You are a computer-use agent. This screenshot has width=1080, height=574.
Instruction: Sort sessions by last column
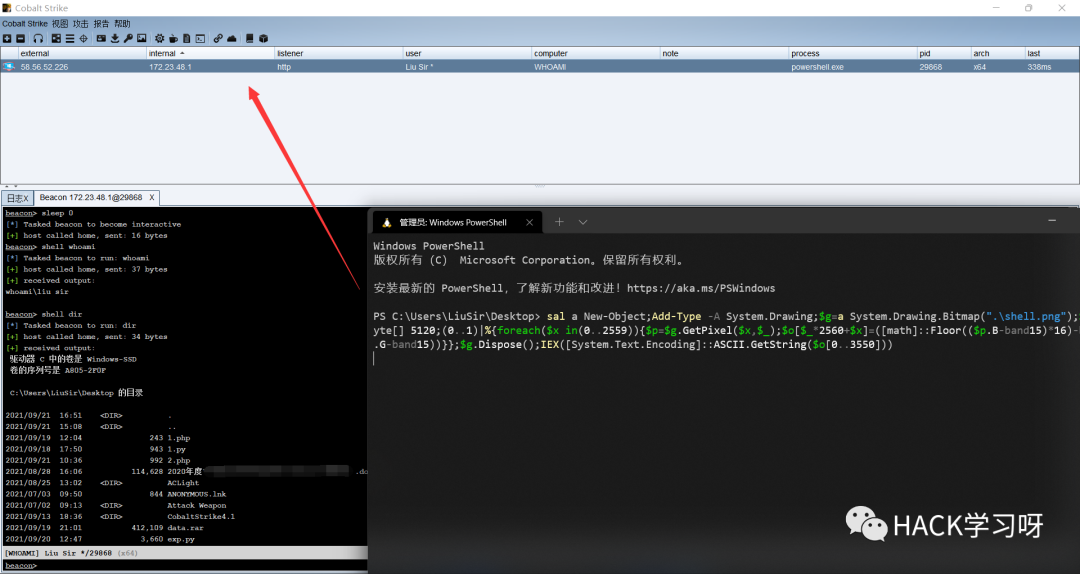tap(1052, 53)
